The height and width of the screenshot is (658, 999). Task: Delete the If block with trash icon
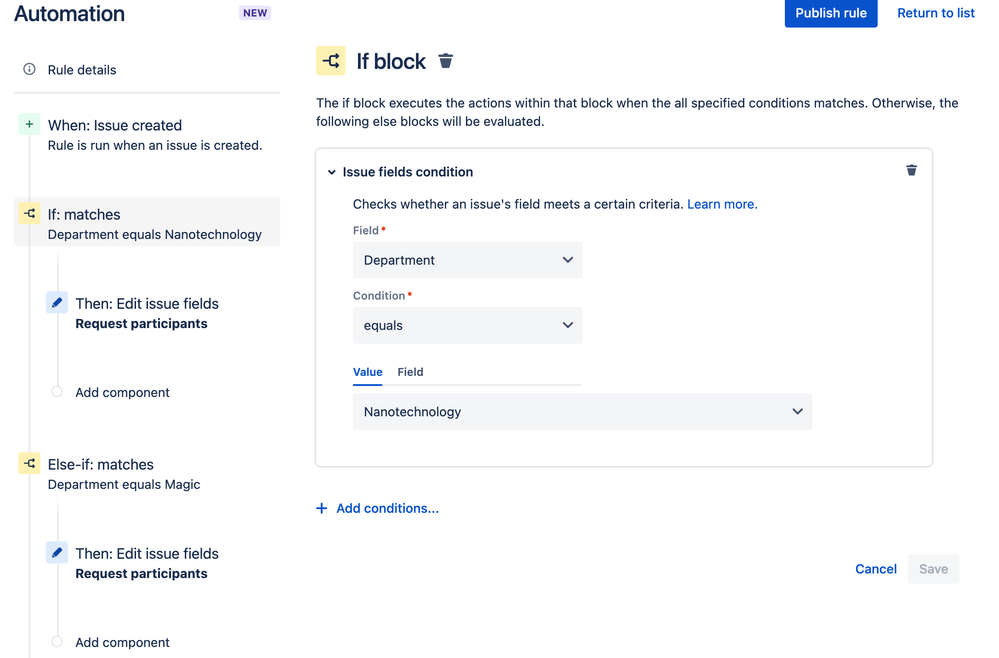(x=446, y=61)
